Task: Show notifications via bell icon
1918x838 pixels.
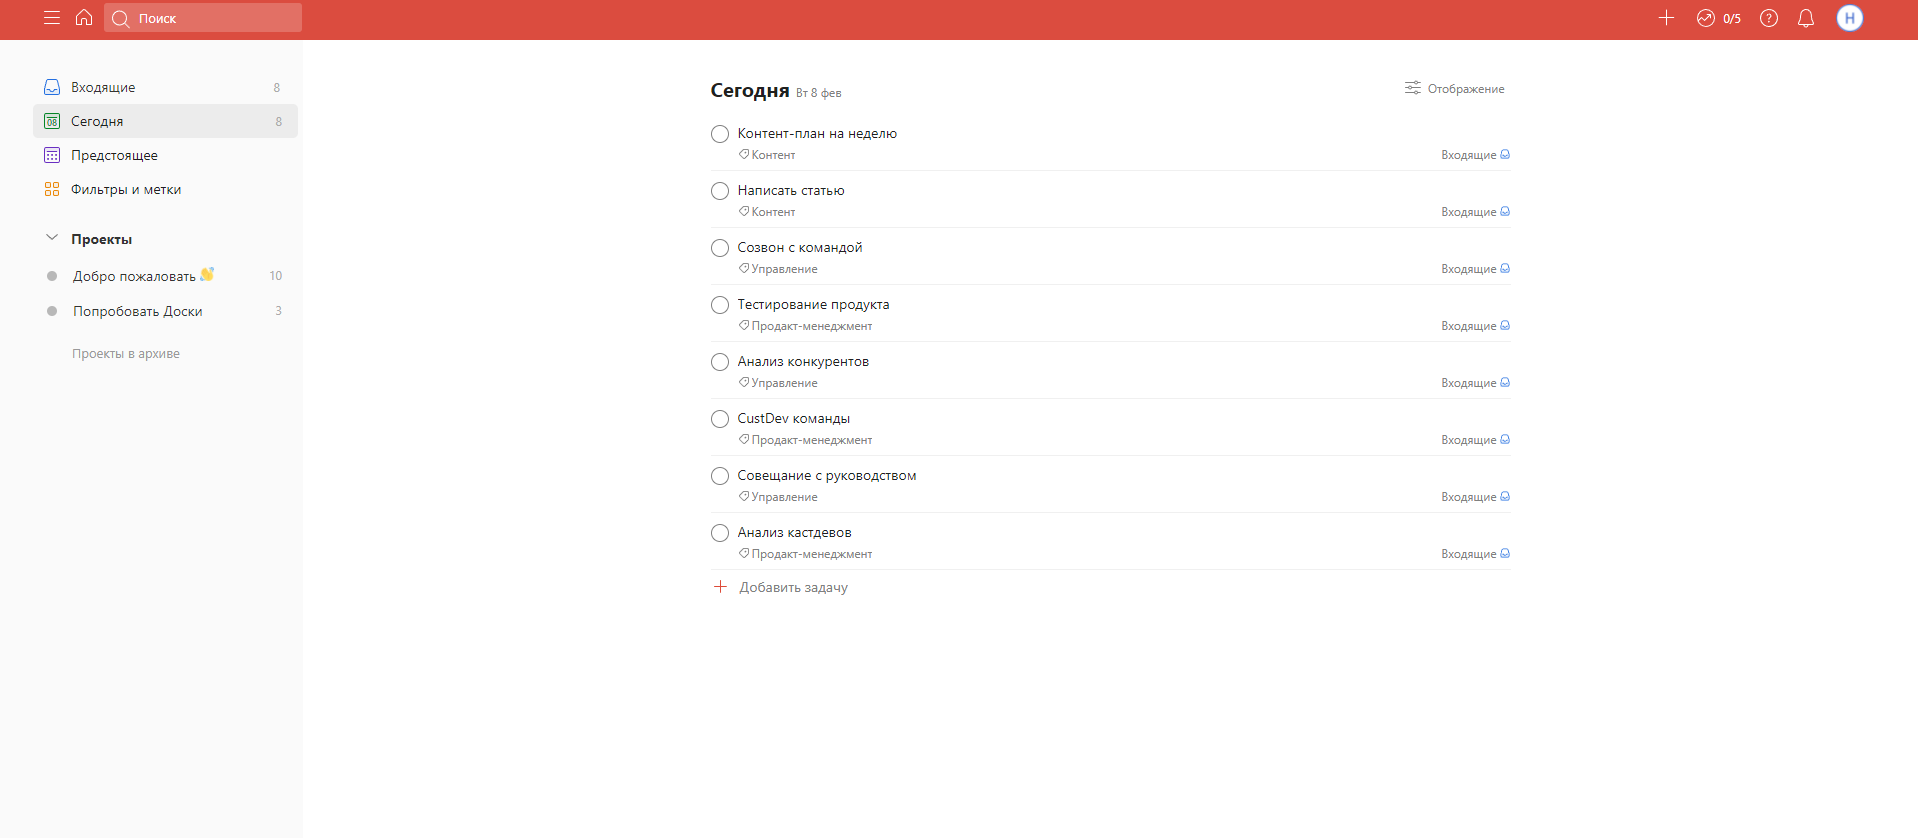Action: coord(1806,18)
